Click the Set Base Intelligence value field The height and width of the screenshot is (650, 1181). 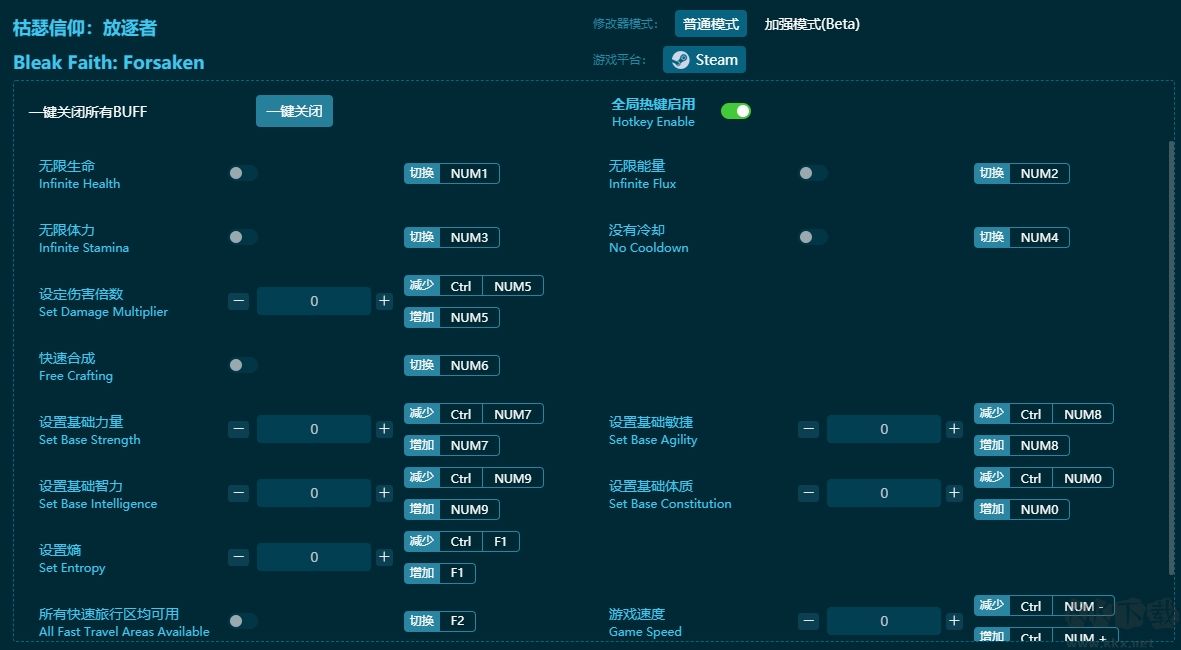coord(314,493)
